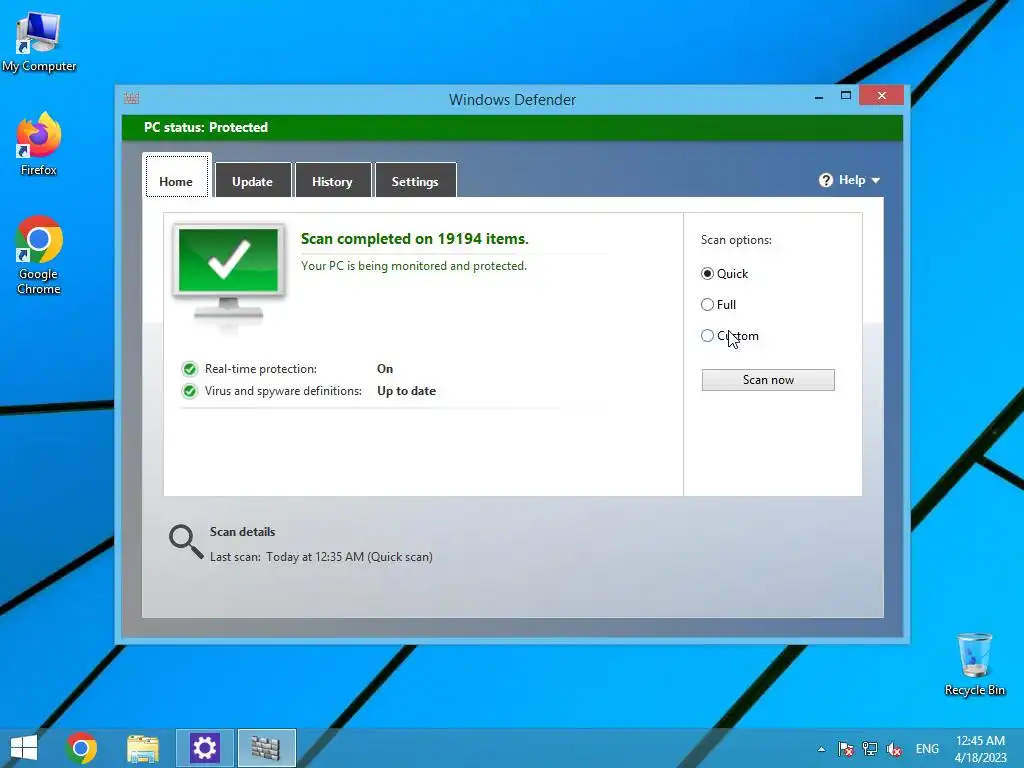
Task: Open Google Chrome desktop shortcut
Action: (x=39, y=255)
